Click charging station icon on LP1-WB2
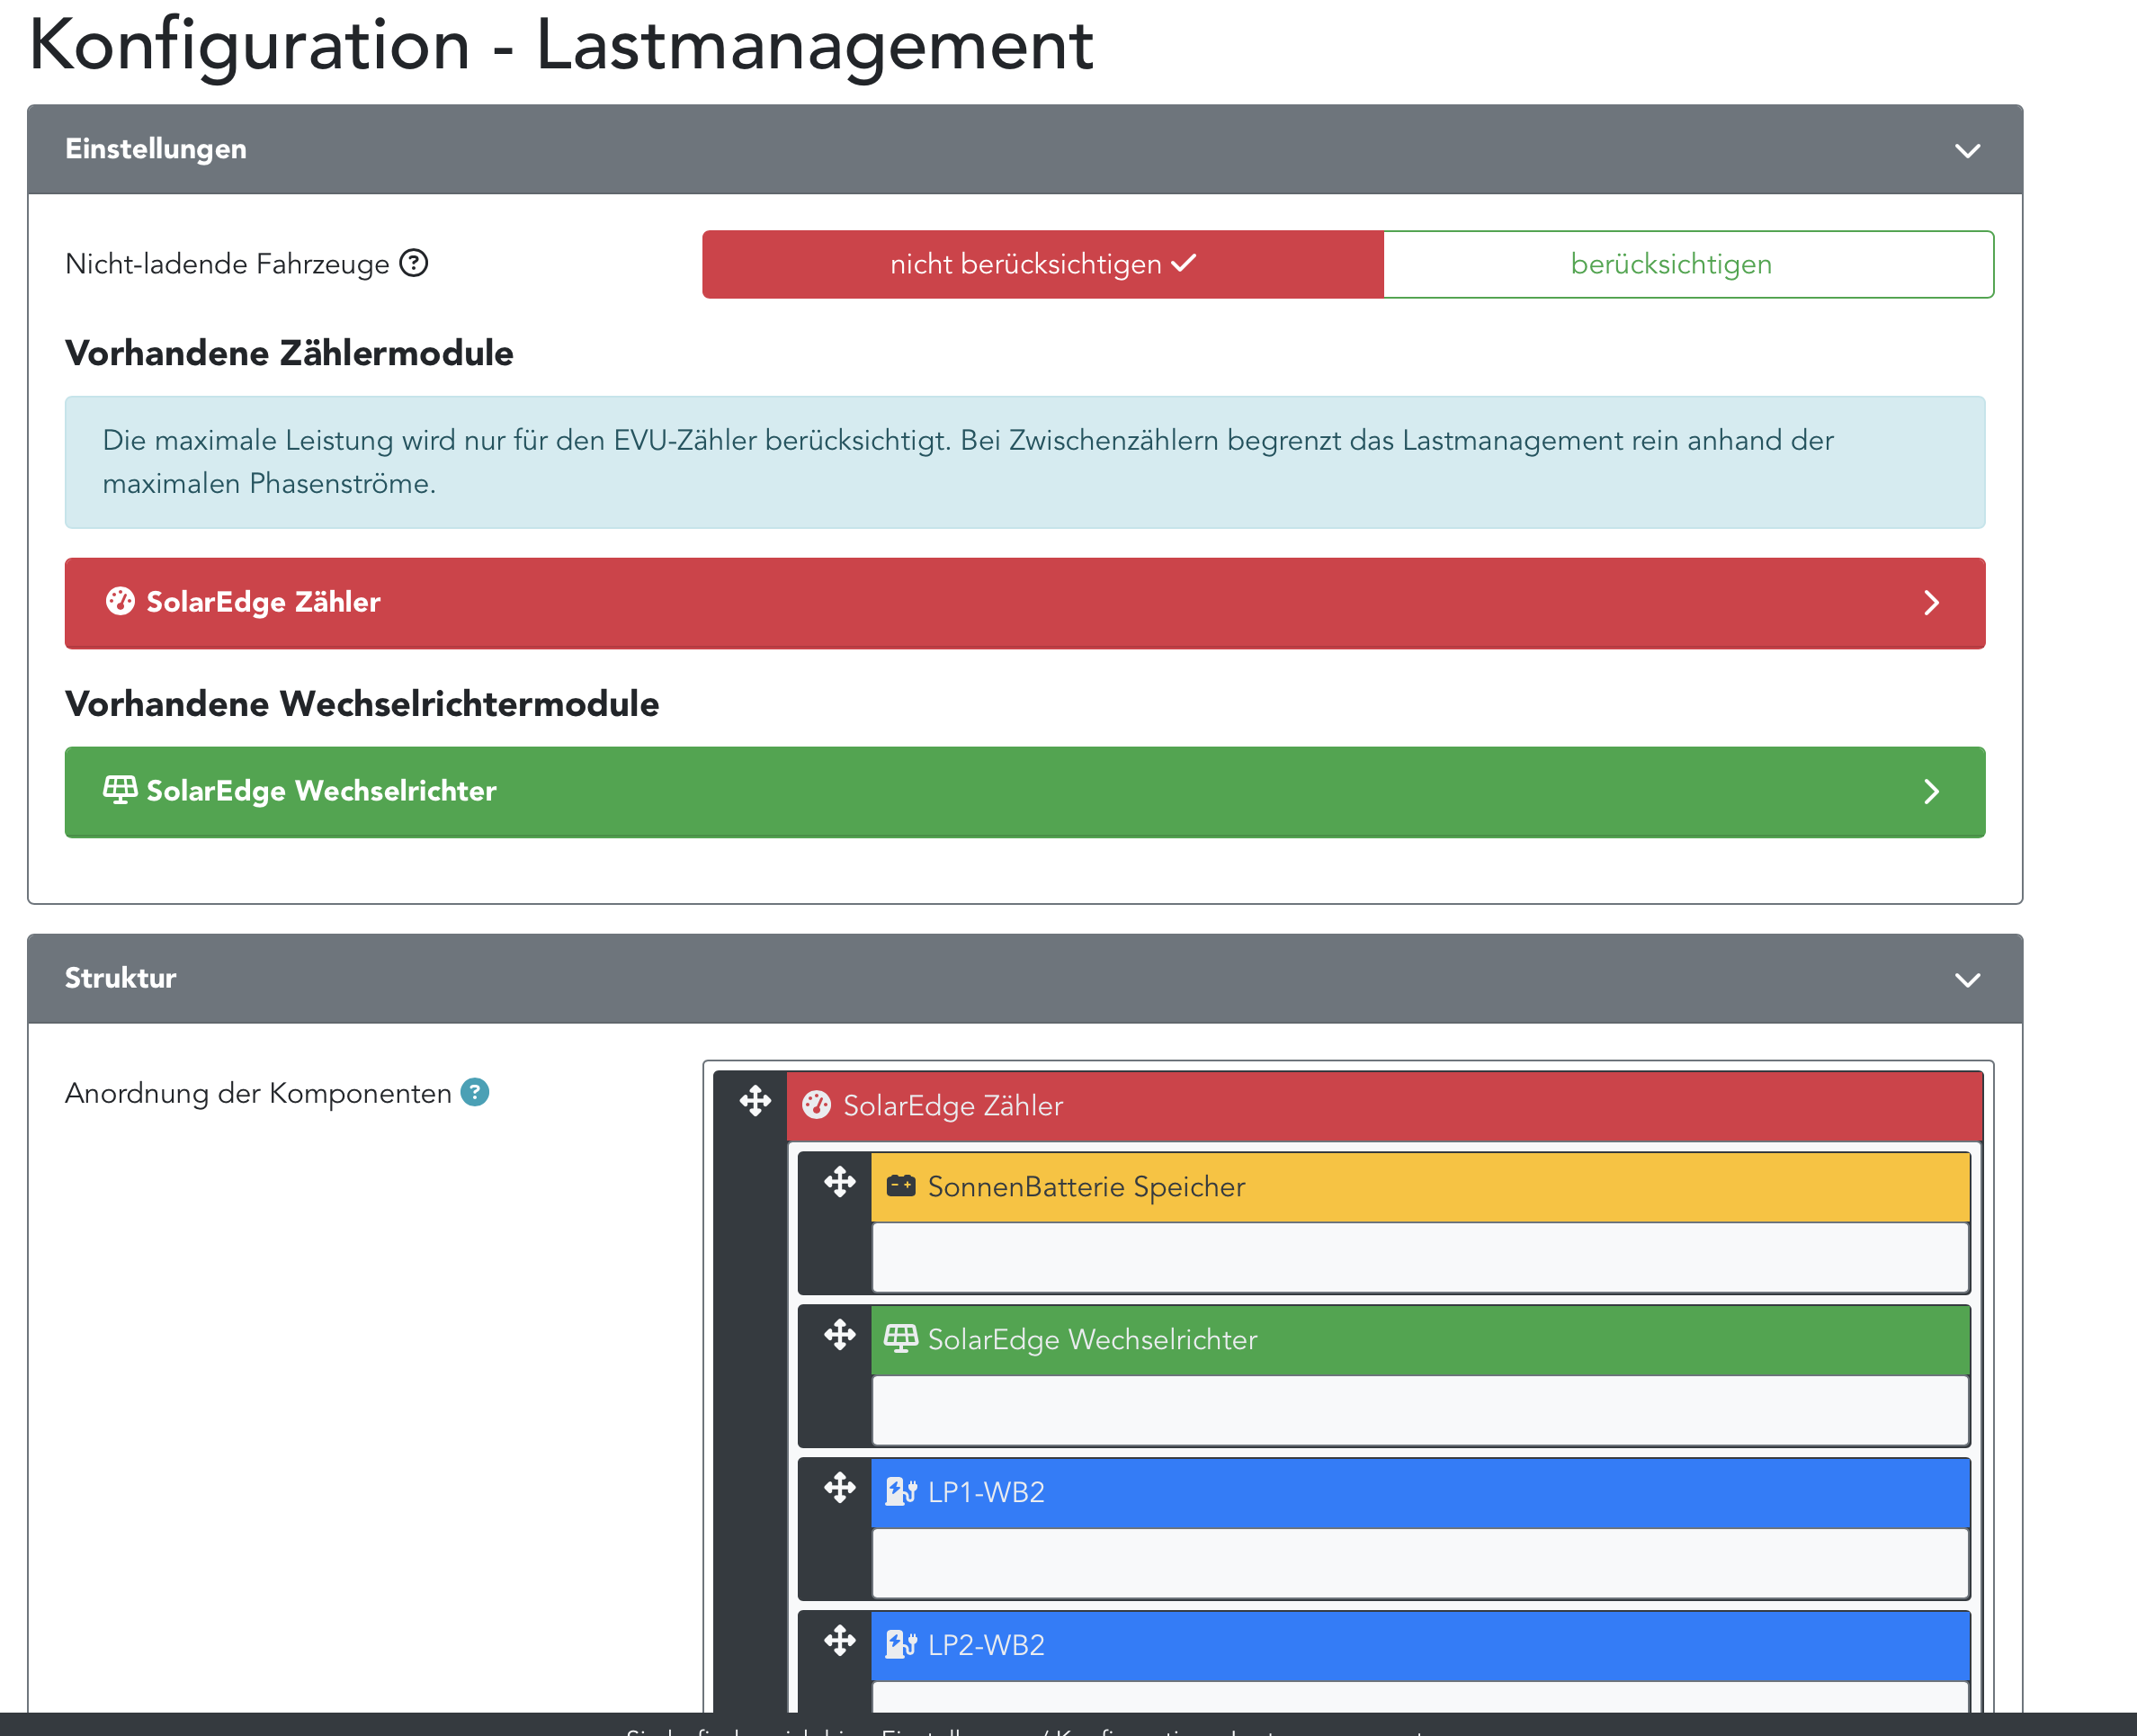Image resolution: width=2137 pixels, height=1736 pixels. point(900,1492)
